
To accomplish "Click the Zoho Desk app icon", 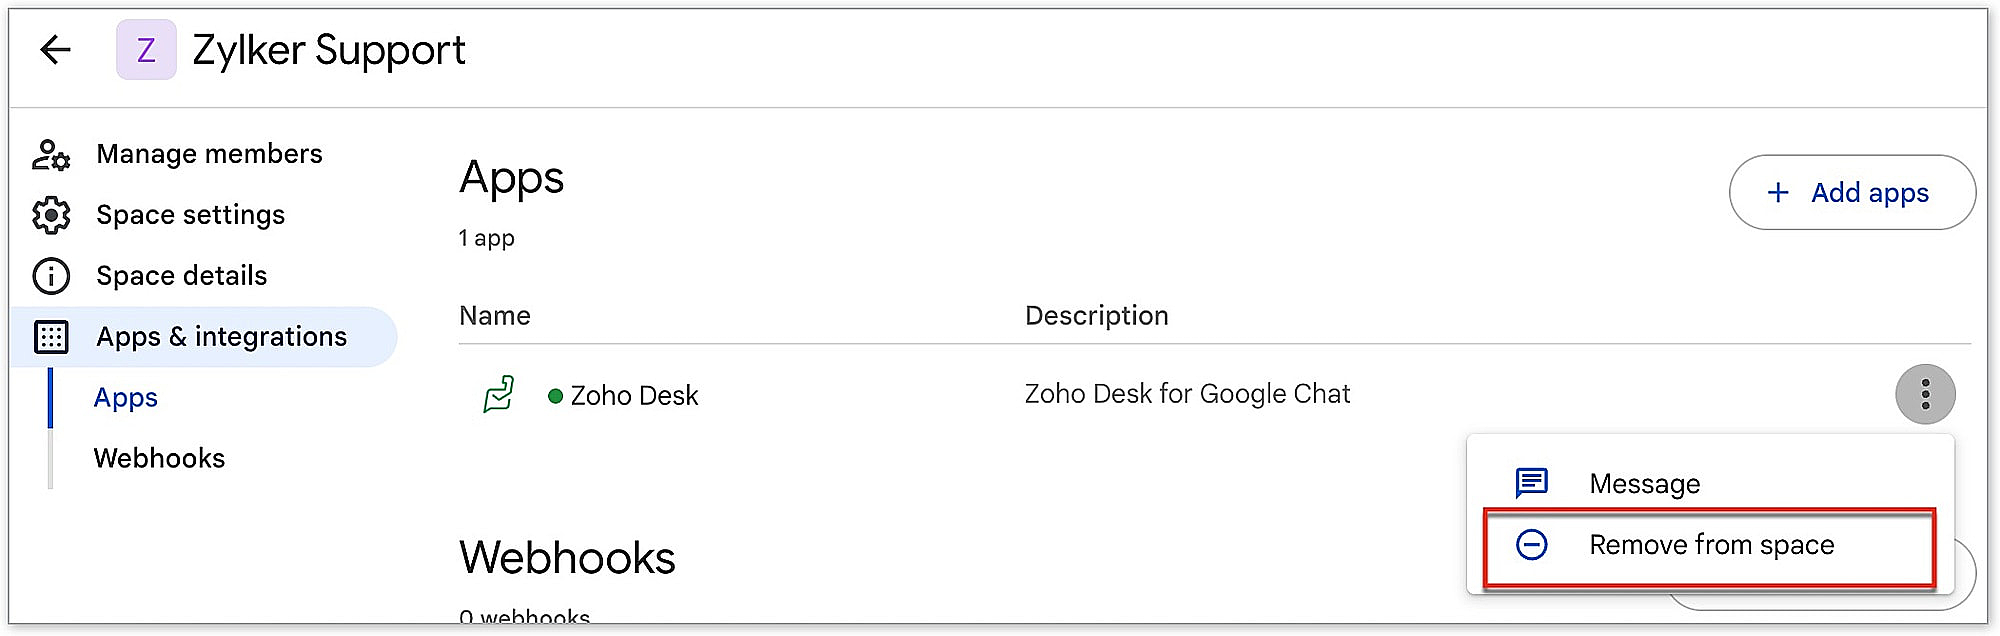I will (499, 395).
